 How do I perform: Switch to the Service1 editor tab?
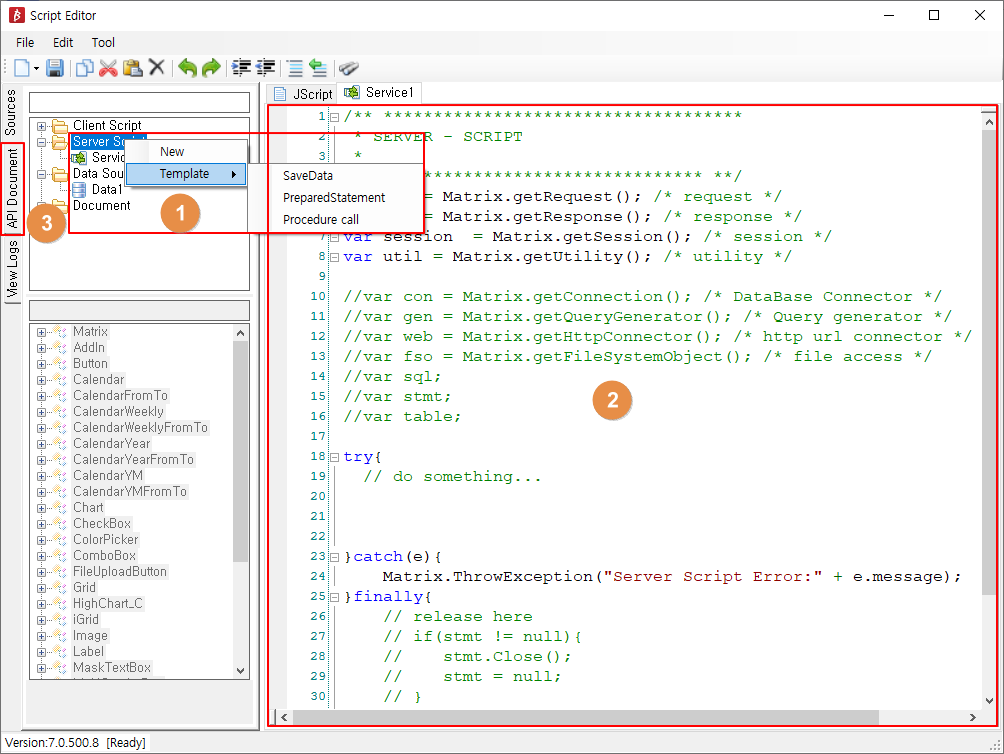[x=380, y=92]
